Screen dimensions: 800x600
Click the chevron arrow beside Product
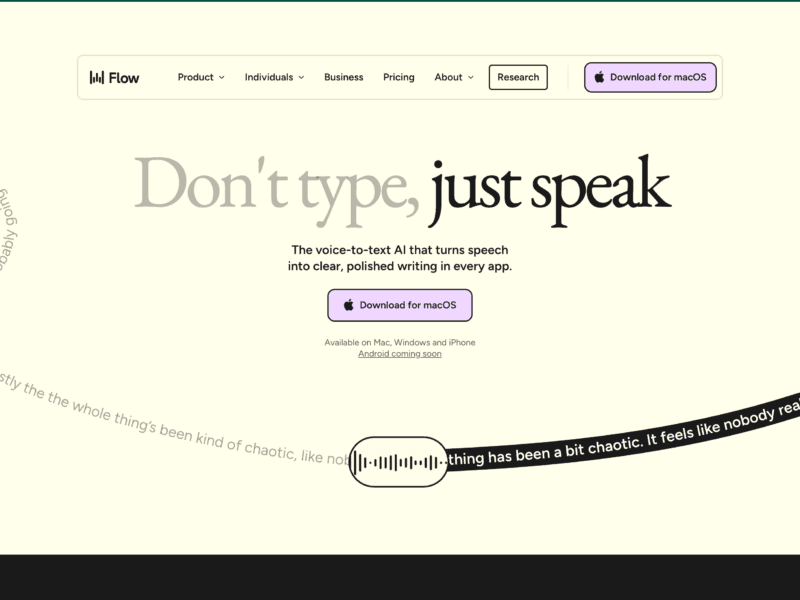point(222,78)
